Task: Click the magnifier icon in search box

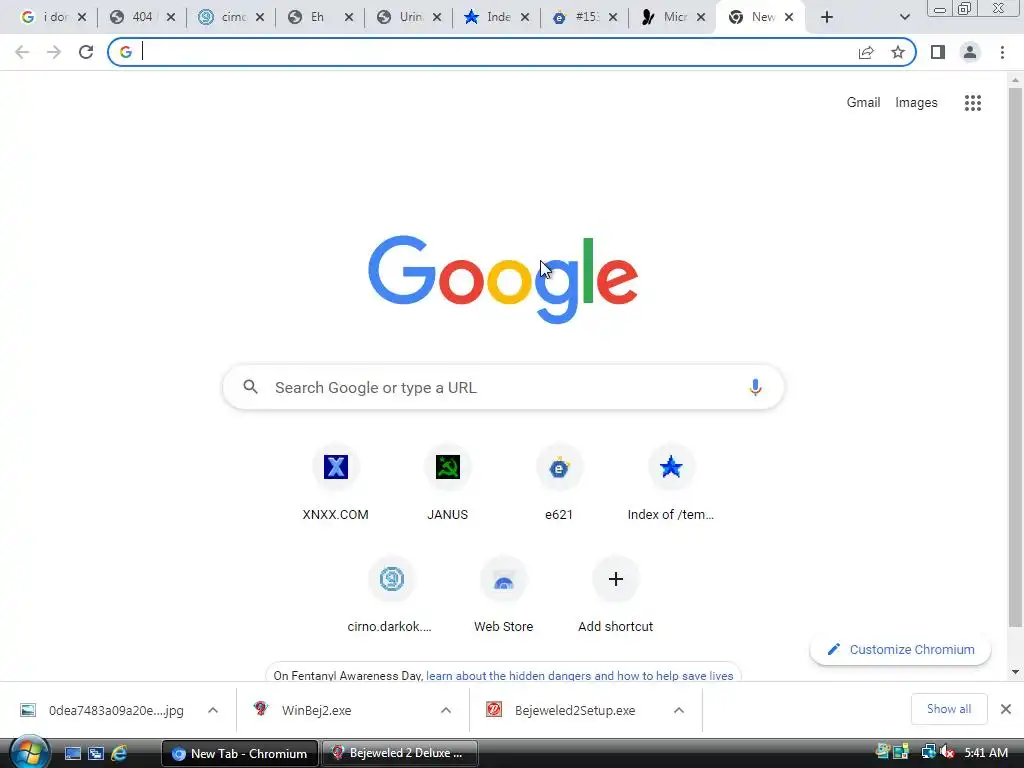Action: pos(250,387)
